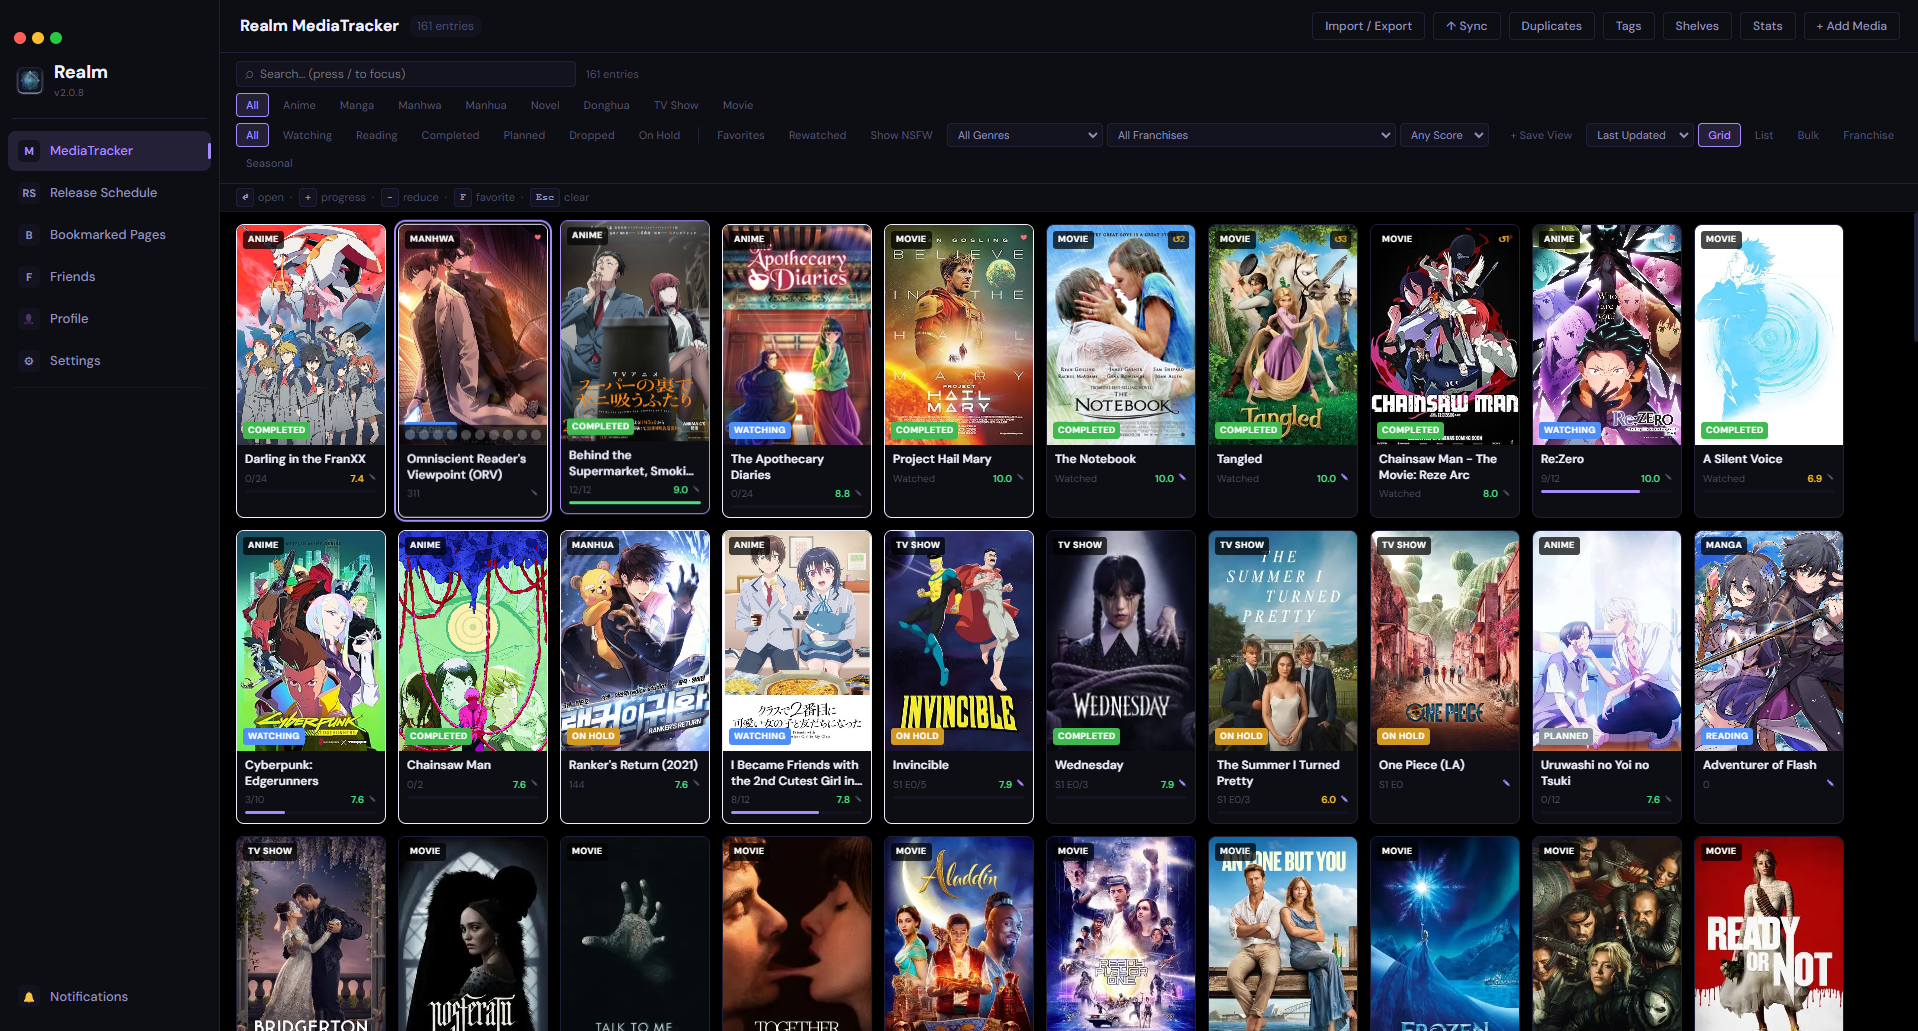Focus the media search field
Screen dimensions: 1918x1031
point(406,74)
